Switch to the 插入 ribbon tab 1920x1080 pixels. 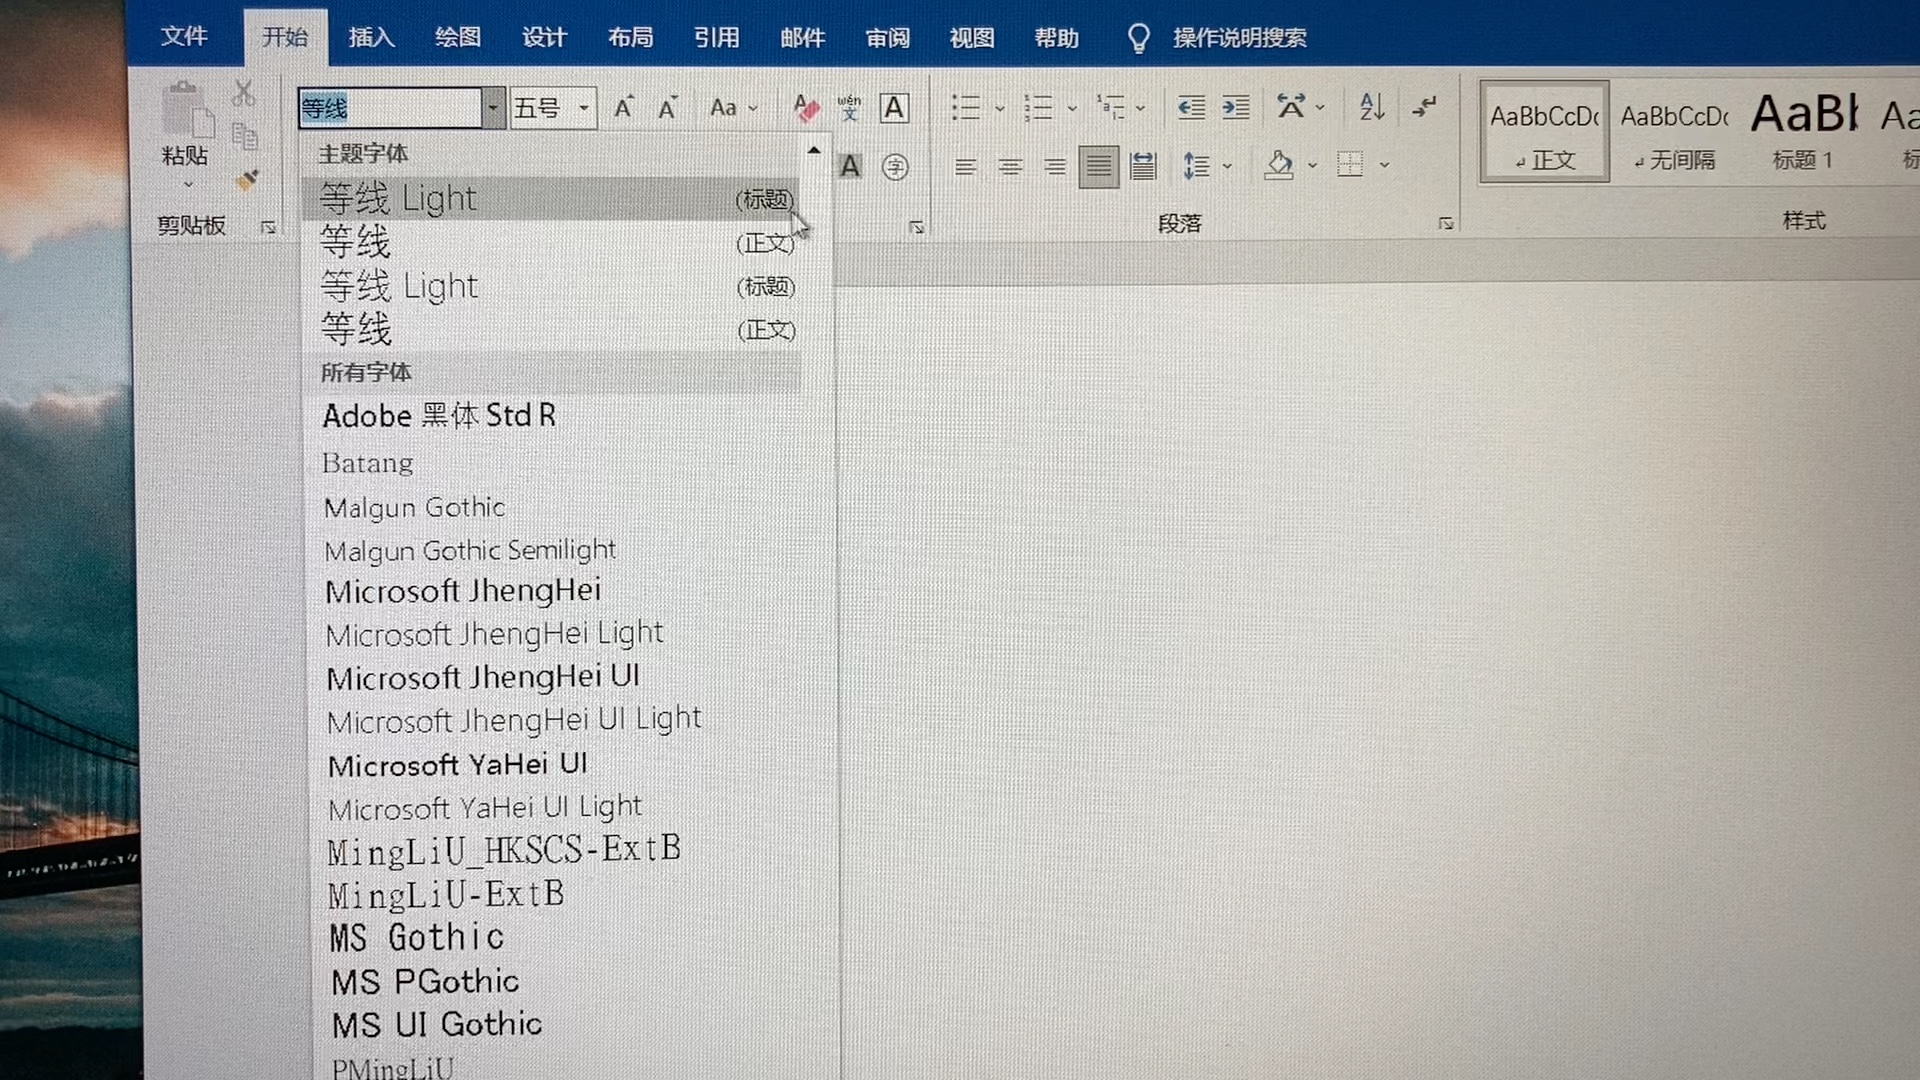click(x=370, y=37)
